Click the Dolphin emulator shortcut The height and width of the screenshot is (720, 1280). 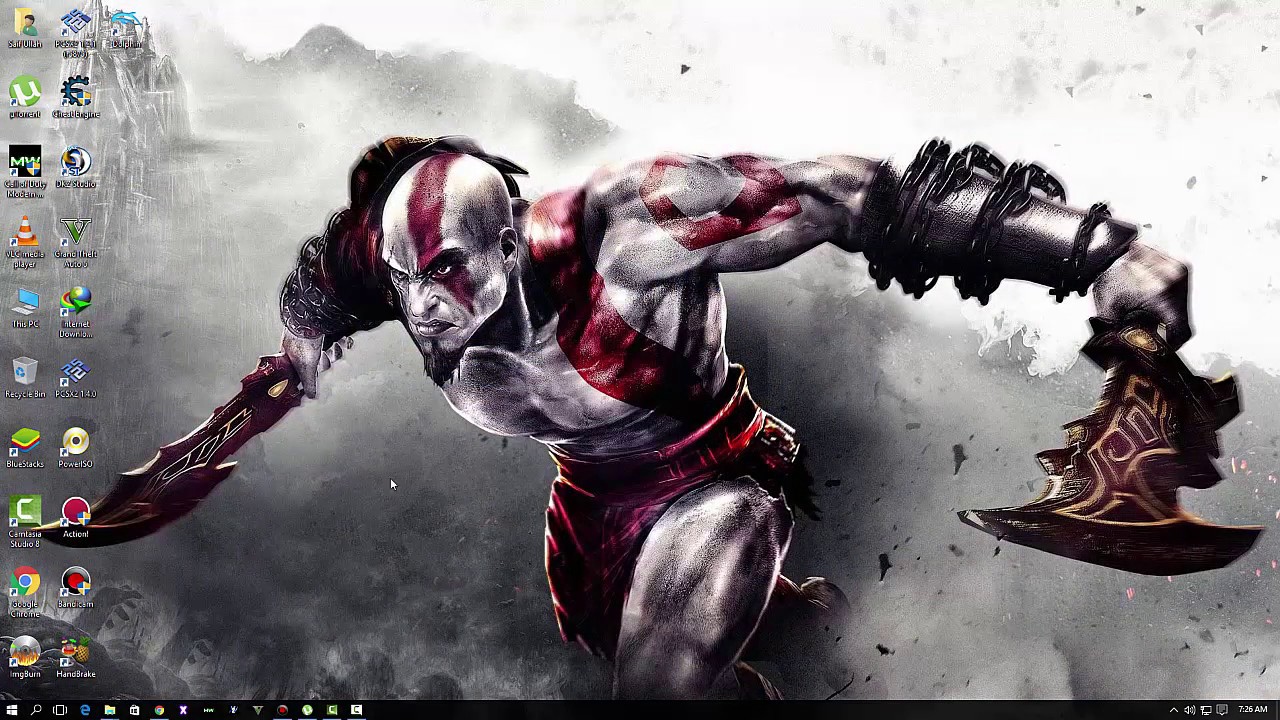[126, 24]
